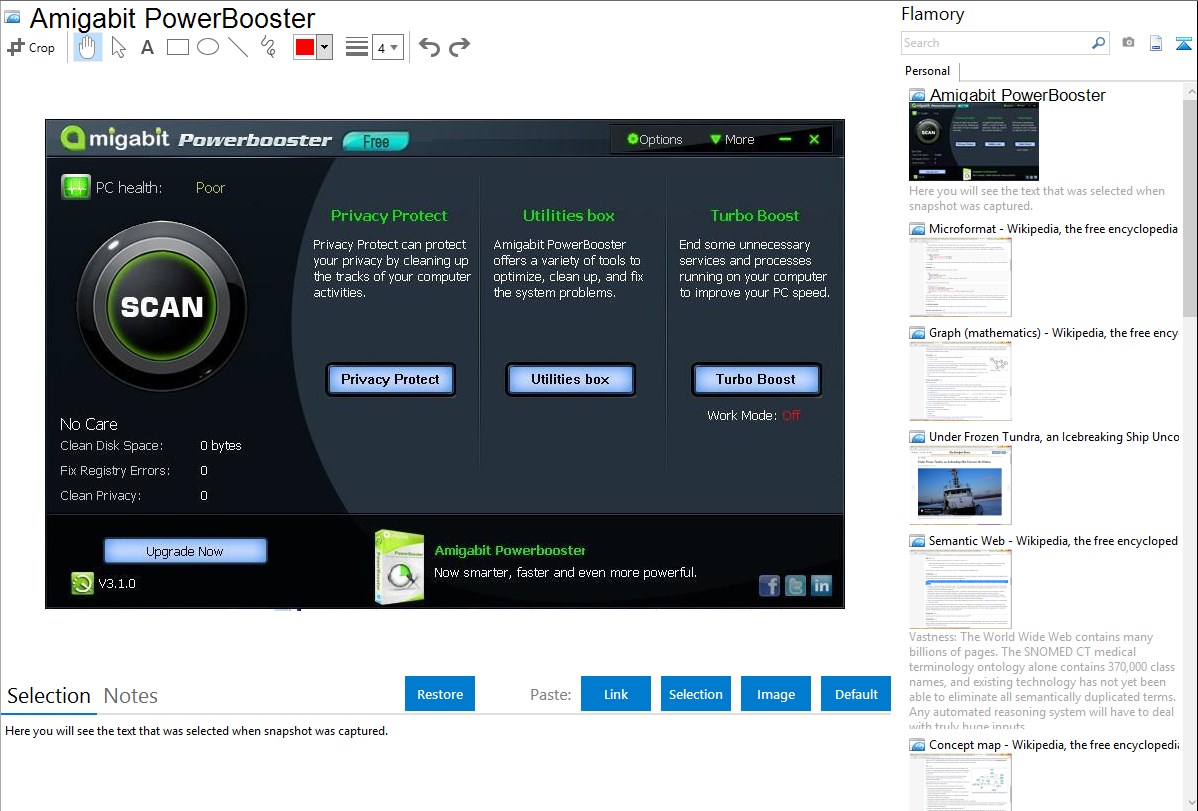Image resolution: width=1198 pixels, height=811 pixels.
Task: Select the text annotation tool
Action: (147, 47)
